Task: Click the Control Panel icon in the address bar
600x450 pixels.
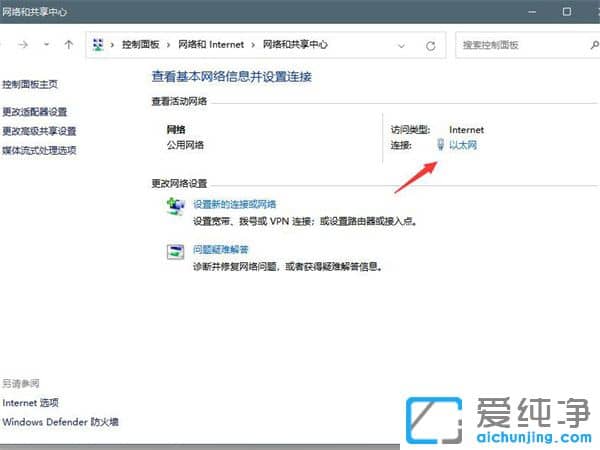Action: coord(98,45)
